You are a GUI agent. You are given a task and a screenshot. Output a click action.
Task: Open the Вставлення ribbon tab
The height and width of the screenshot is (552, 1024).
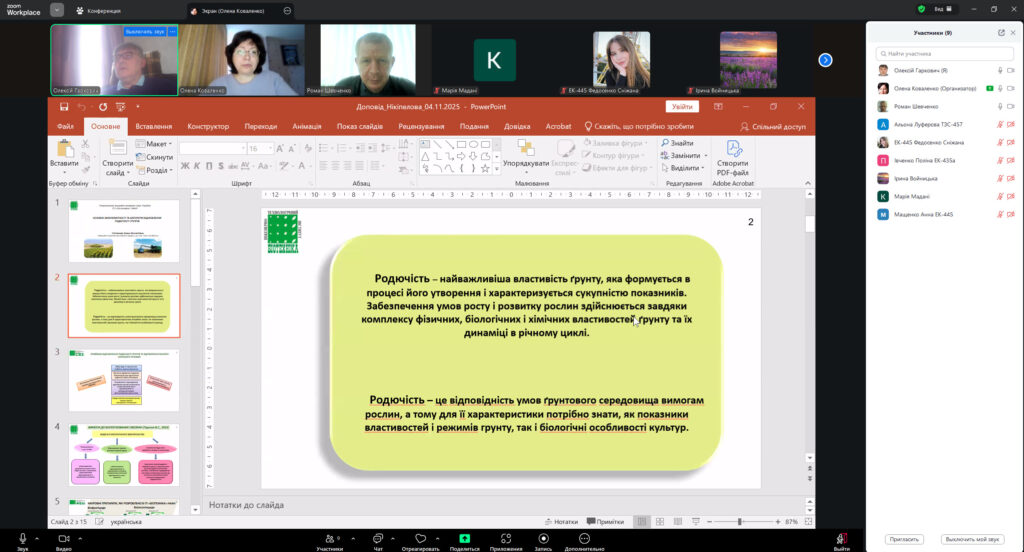pos(153,127)
